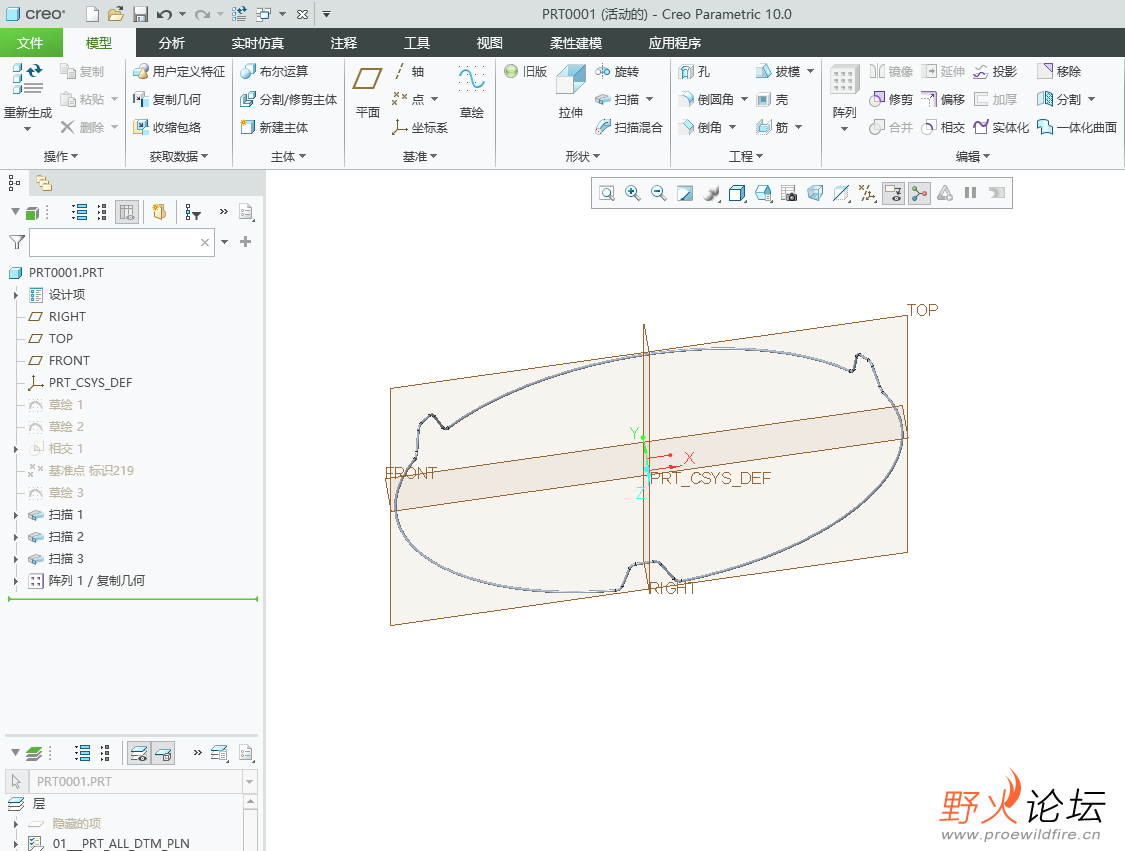Click the Coordinate System (坐标系) tool
The image size is (1125, 851).
point(420,127)
